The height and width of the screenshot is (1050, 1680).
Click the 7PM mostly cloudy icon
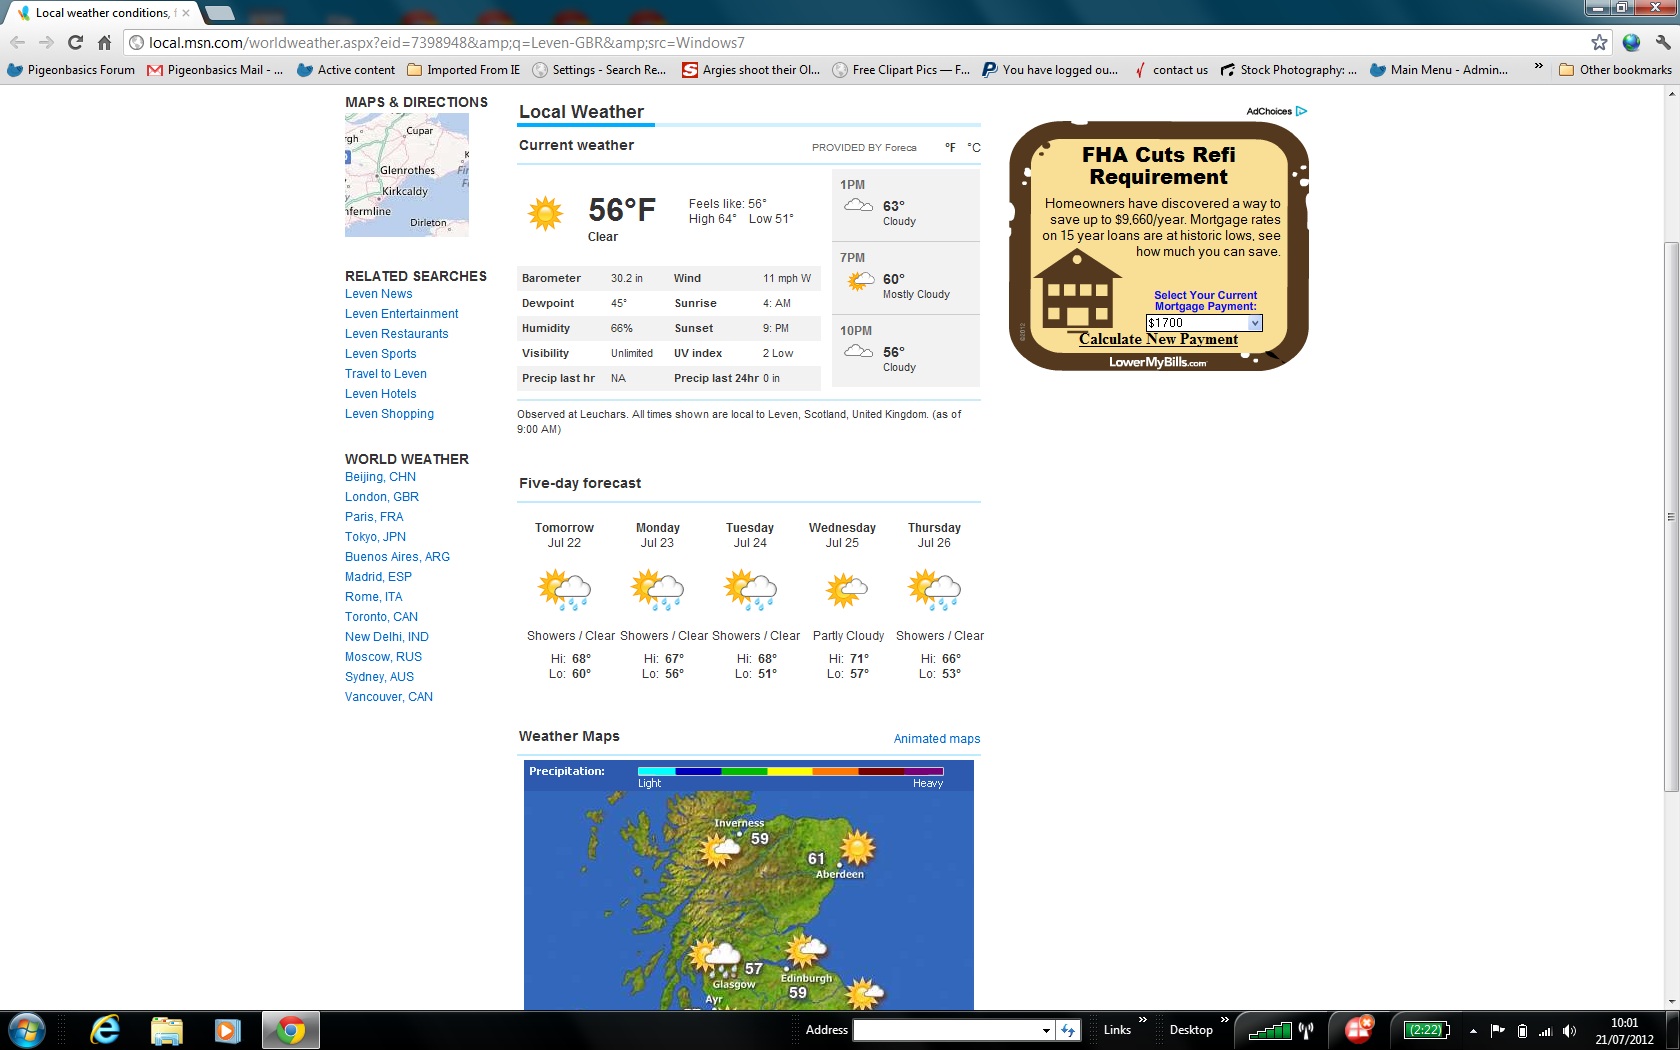point(860,281)
